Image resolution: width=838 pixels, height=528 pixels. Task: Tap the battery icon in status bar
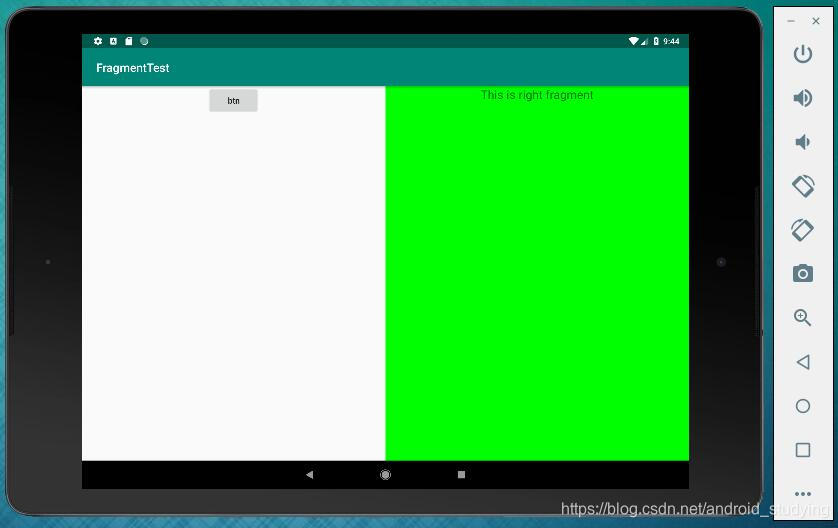click(656, 41)
